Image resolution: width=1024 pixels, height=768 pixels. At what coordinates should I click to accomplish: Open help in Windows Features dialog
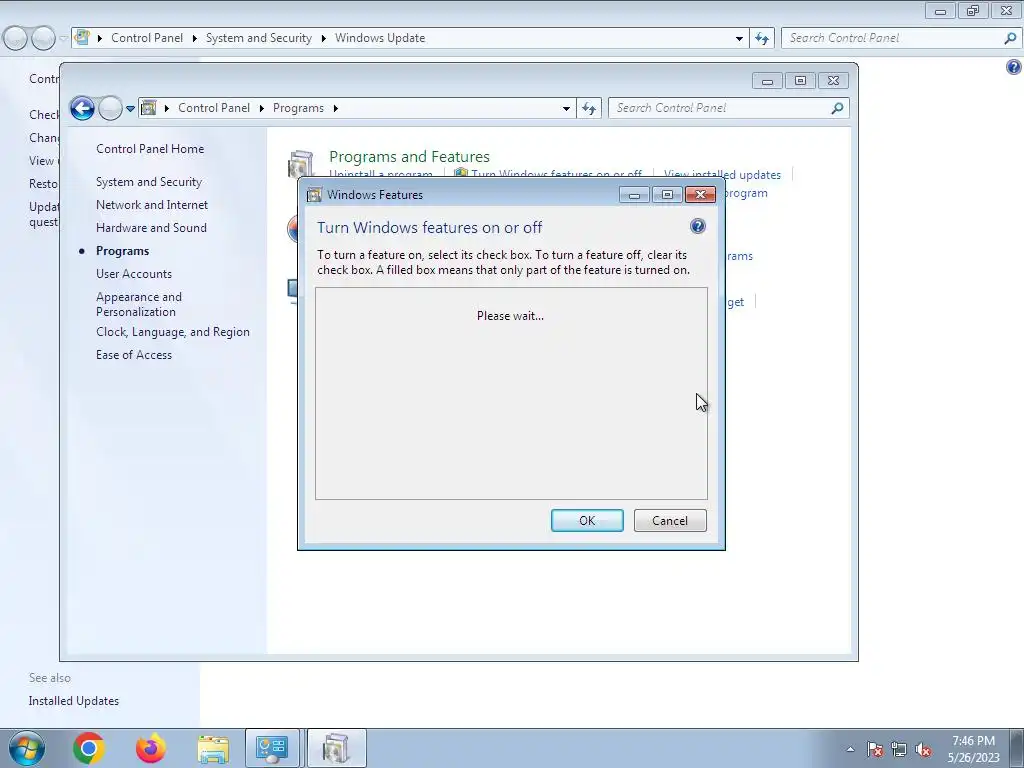(x=697, y=226)
